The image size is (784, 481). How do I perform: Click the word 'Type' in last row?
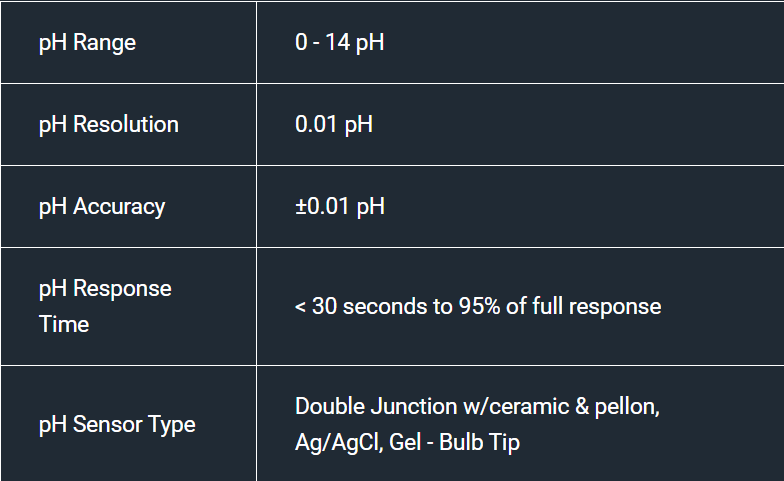point(174,424)
